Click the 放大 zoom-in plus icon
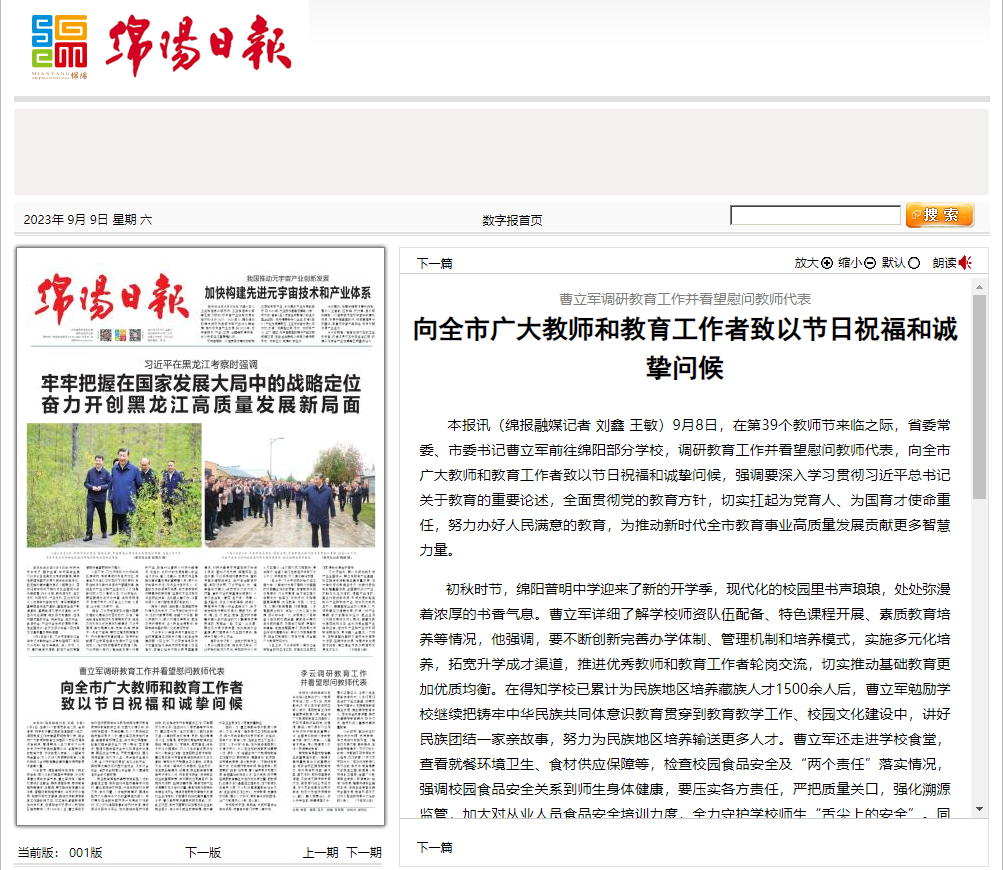 (x=827, y=263)
